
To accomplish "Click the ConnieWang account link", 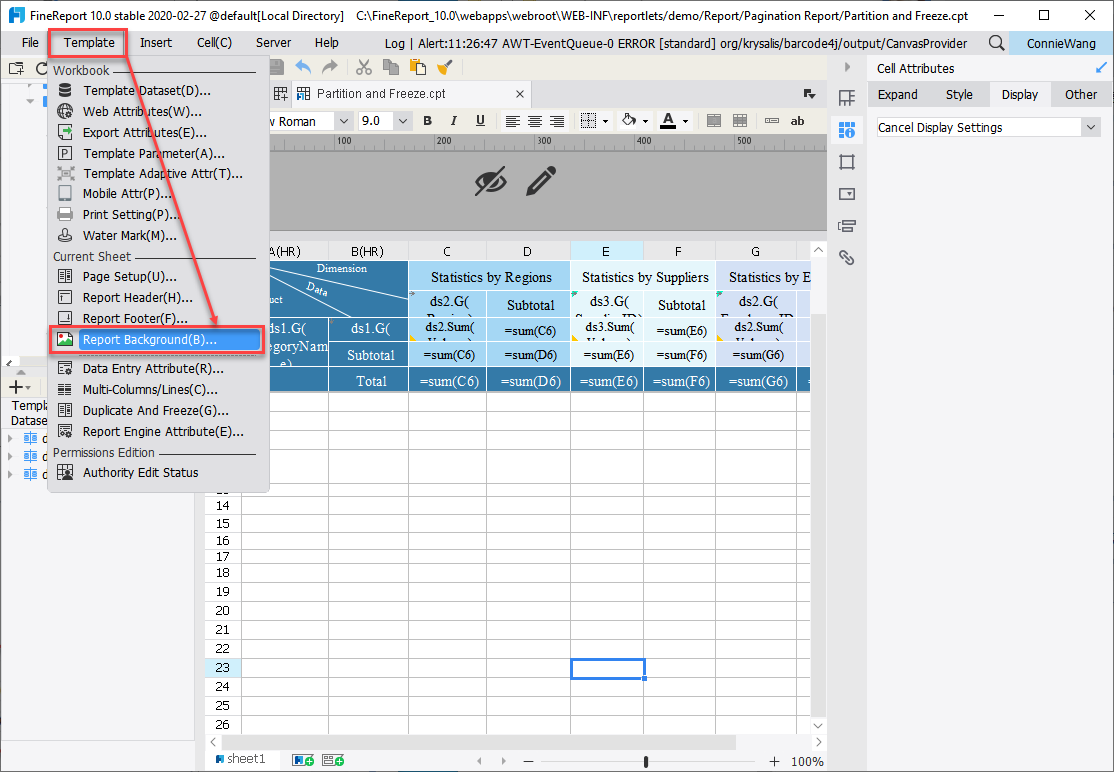I will click(x=1062, y=43).
